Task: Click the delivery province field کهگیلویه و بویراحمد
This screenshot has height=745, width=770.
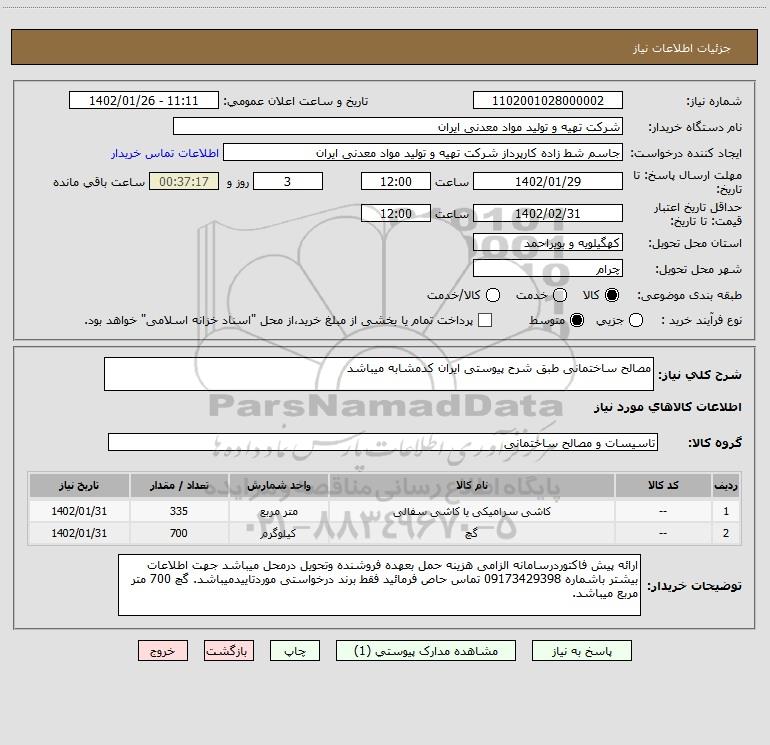Action: [x=548, y=243]
